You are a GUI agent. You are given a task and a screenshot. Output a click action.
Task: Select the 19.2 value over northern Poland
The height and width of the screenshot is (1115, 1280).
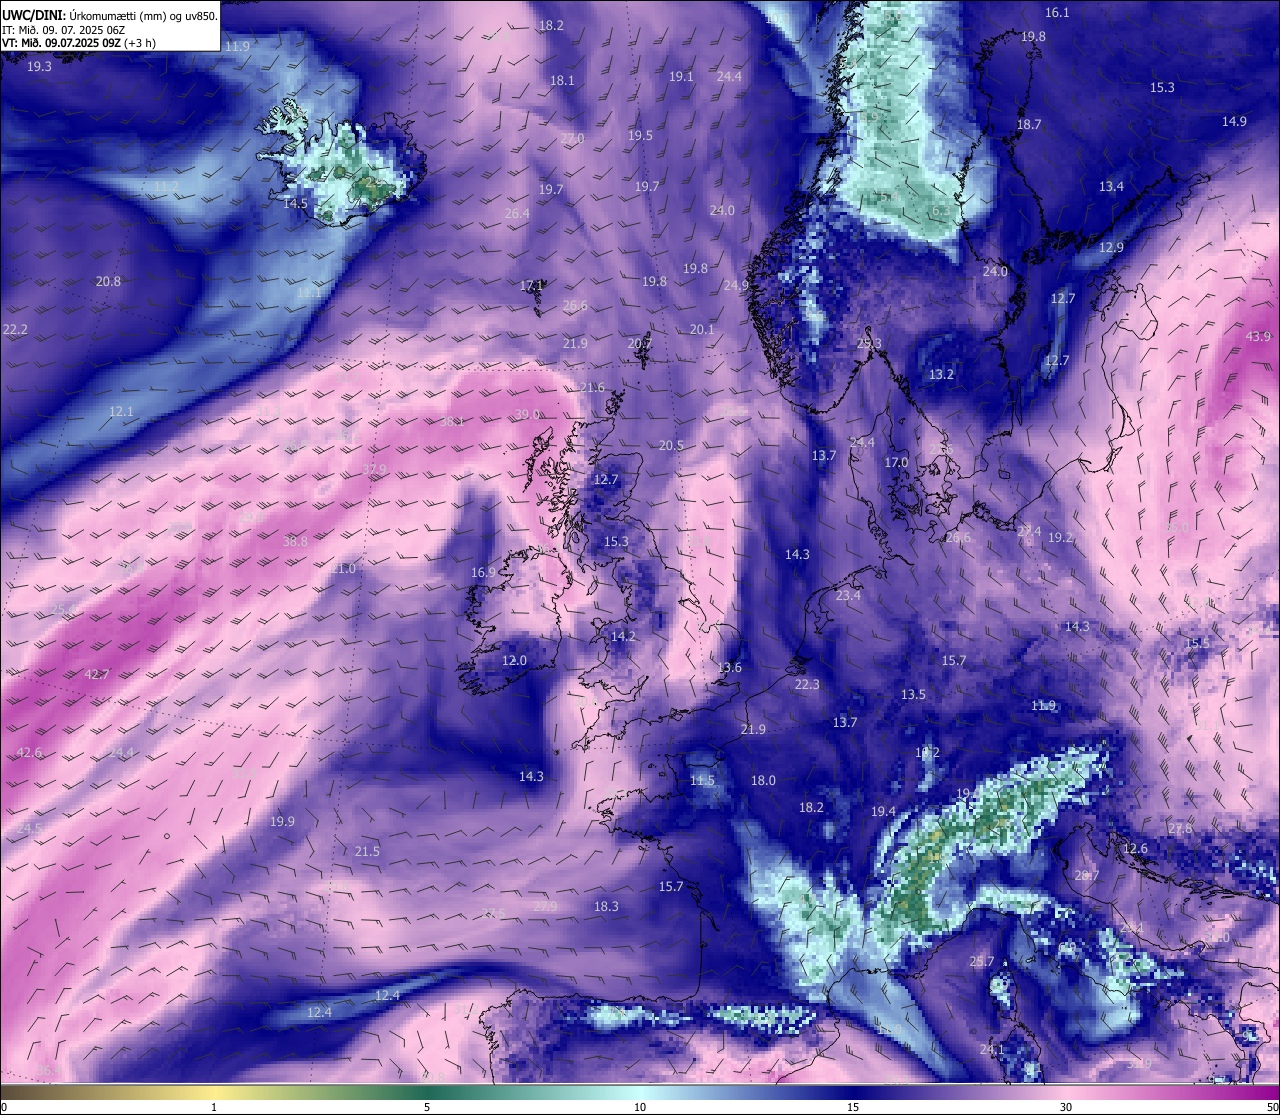point(1060,538)
